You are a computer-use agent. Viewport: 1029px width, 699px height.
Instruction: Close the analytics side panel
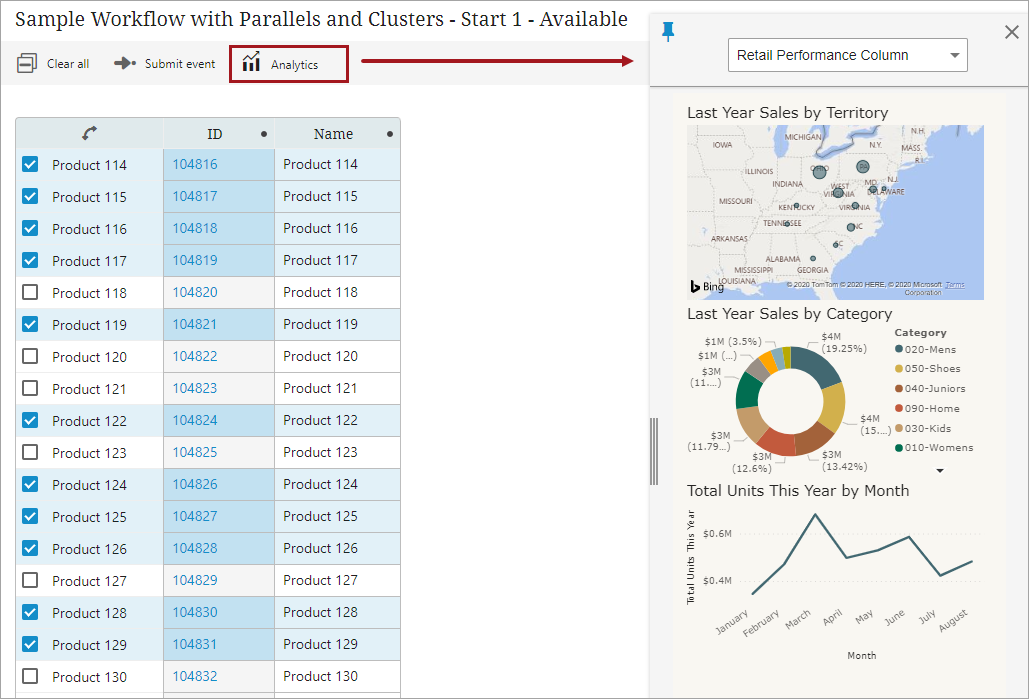[1011, 32]
